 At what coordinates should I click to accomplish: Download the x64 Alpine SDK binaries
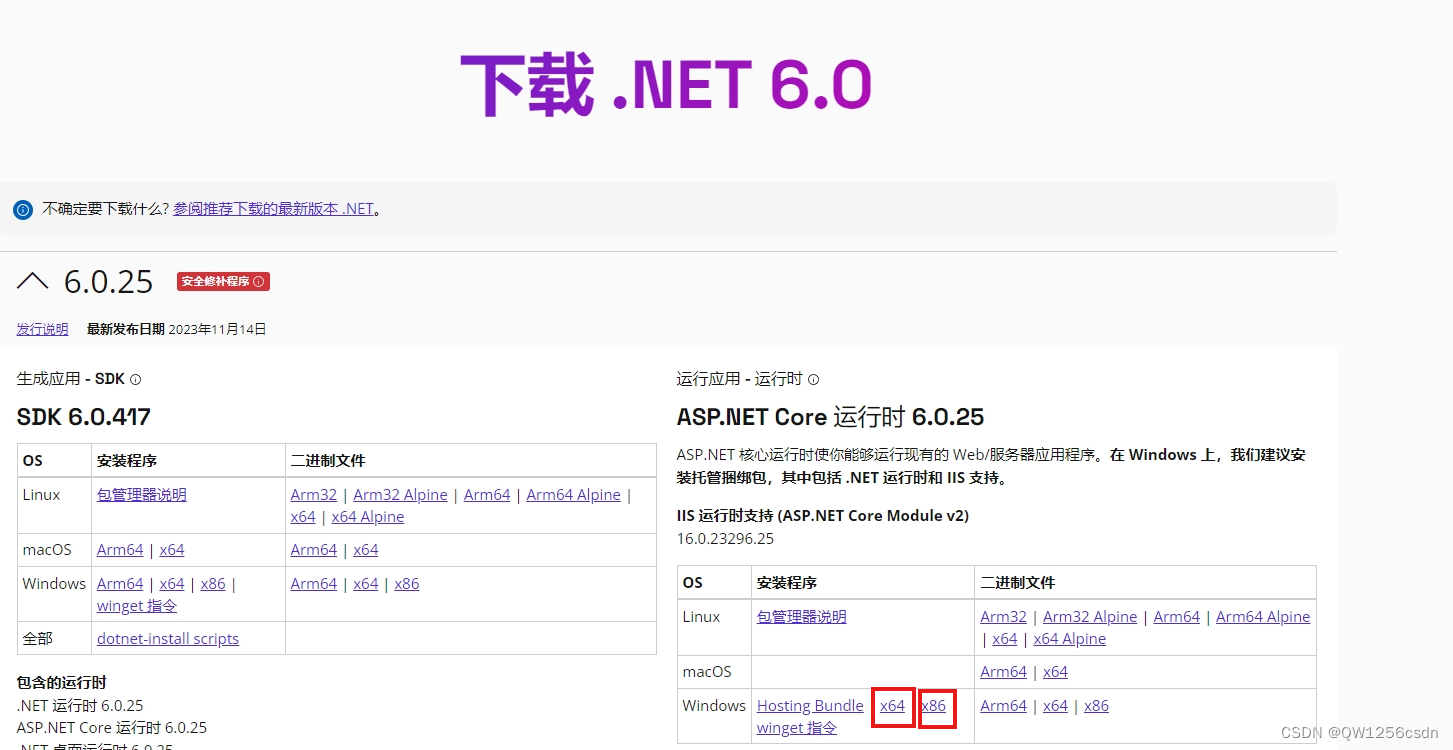[x=367, y=516]
